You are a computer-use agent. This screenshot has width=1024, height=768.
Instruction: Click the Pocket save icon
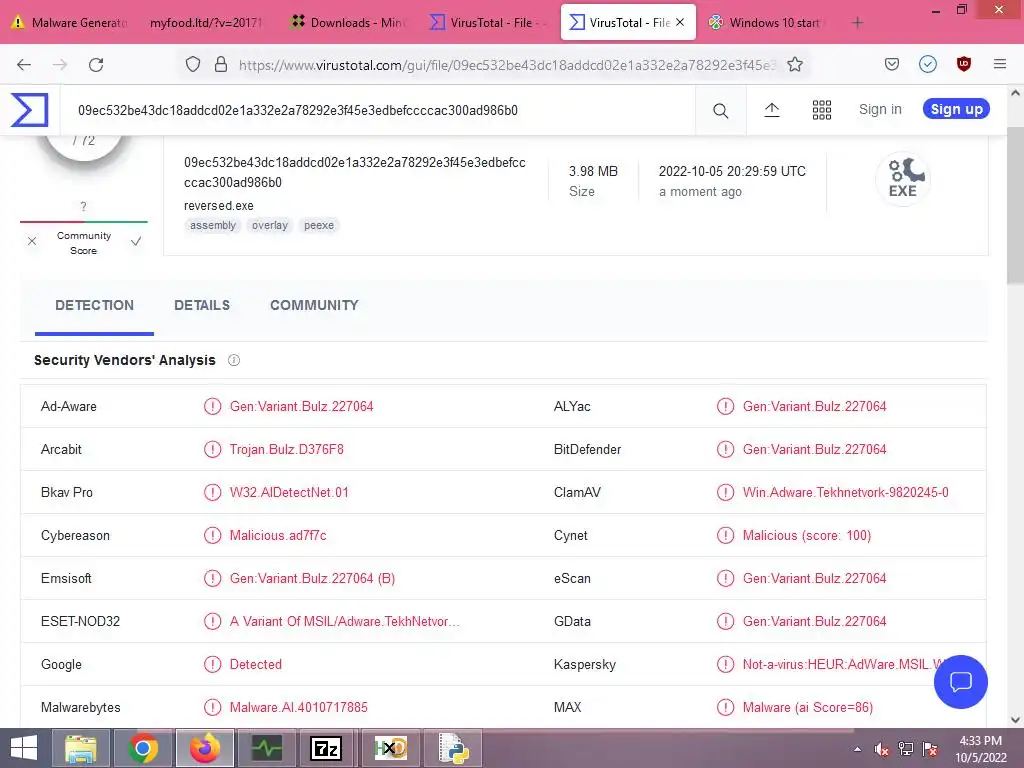tap(891, 64)
